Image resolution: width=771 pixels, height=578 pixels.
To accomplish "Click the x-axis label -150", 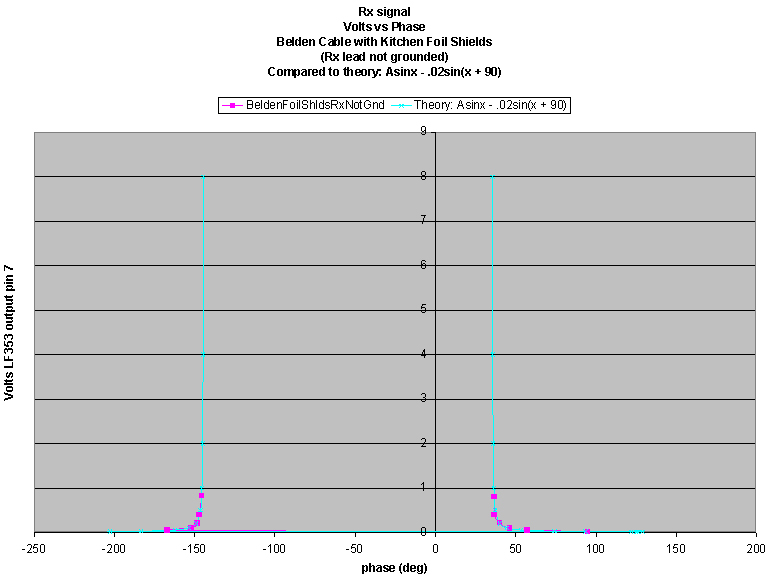I will pos(194,548).
